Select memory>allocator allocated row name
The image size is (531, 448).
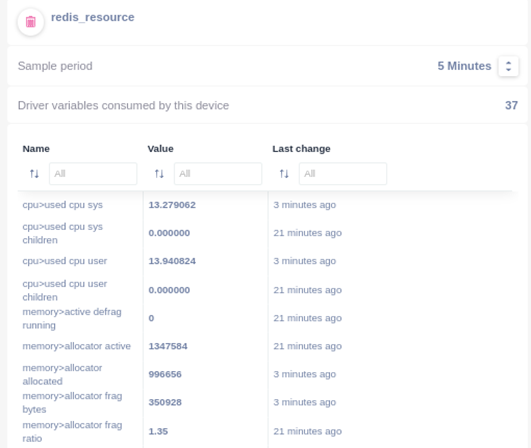[62, 375]
